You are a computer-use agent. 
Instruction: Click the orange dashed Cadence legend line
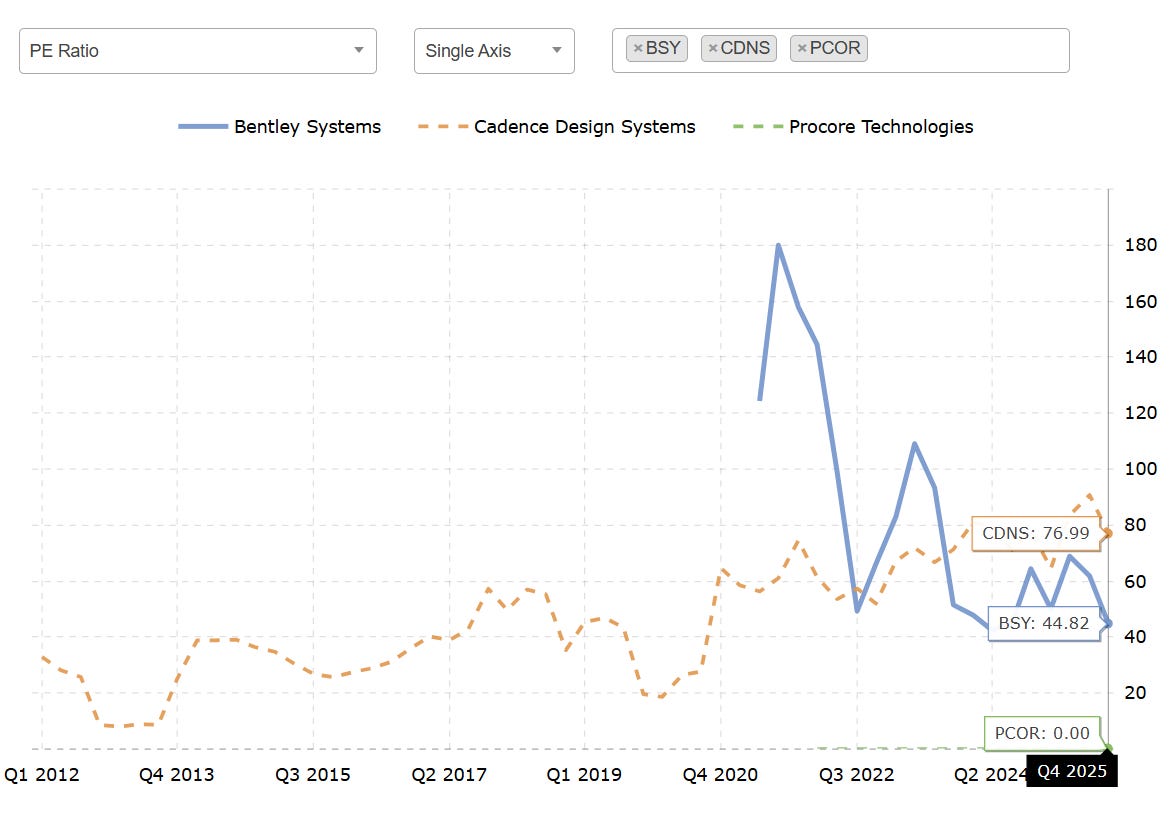[x=443, y=127]
